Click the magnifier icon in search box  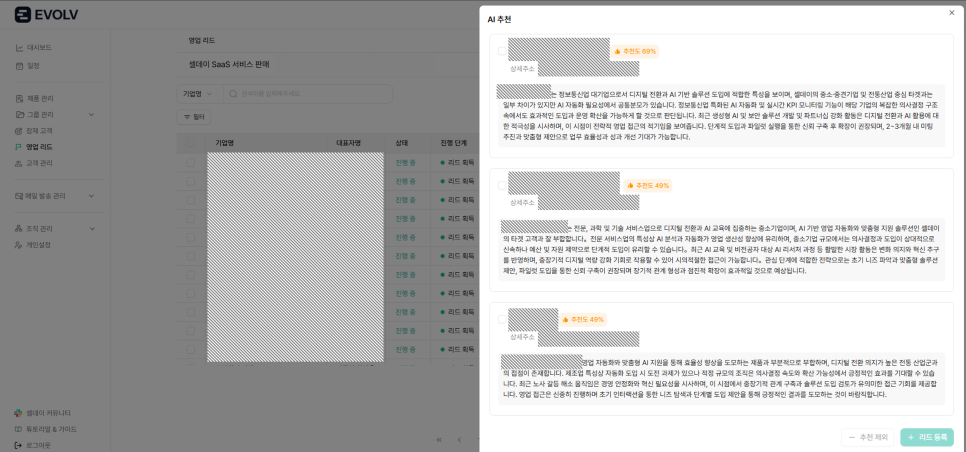[x=233, y=94]
